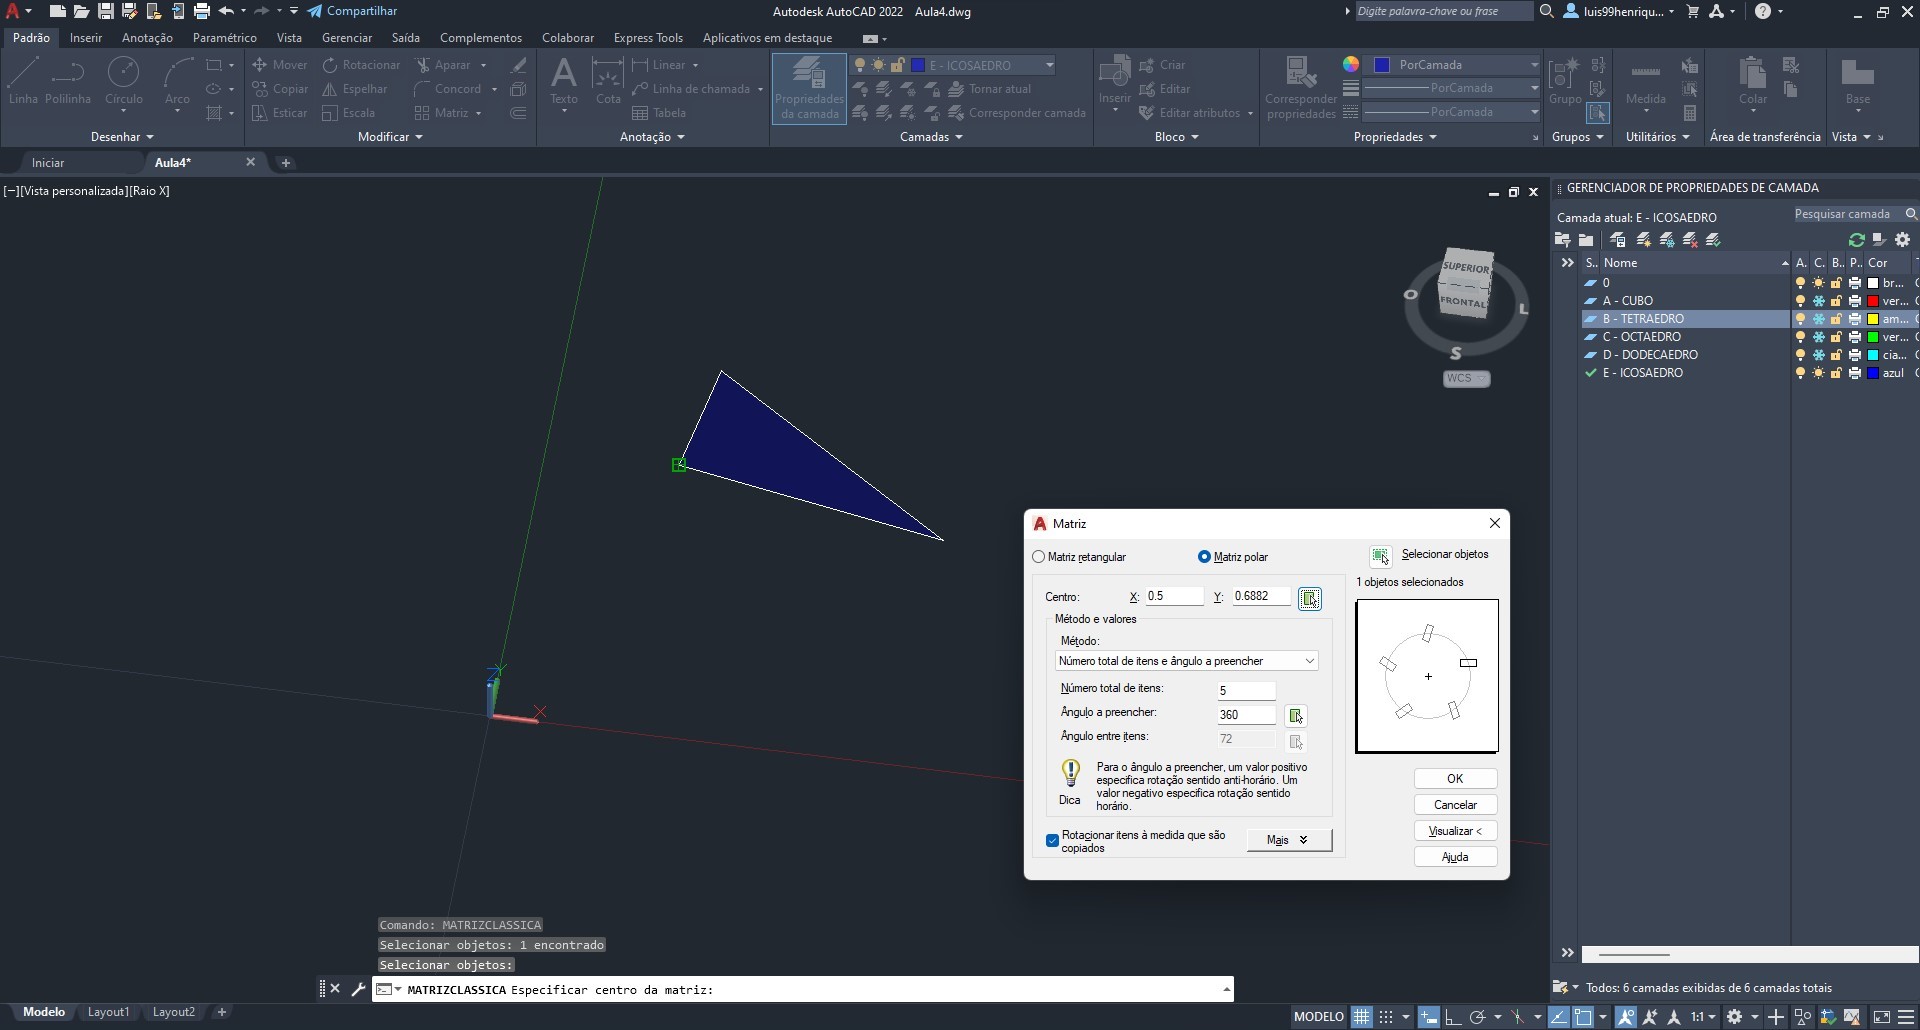Expand the Anotação panel

[x=652, y=137]
